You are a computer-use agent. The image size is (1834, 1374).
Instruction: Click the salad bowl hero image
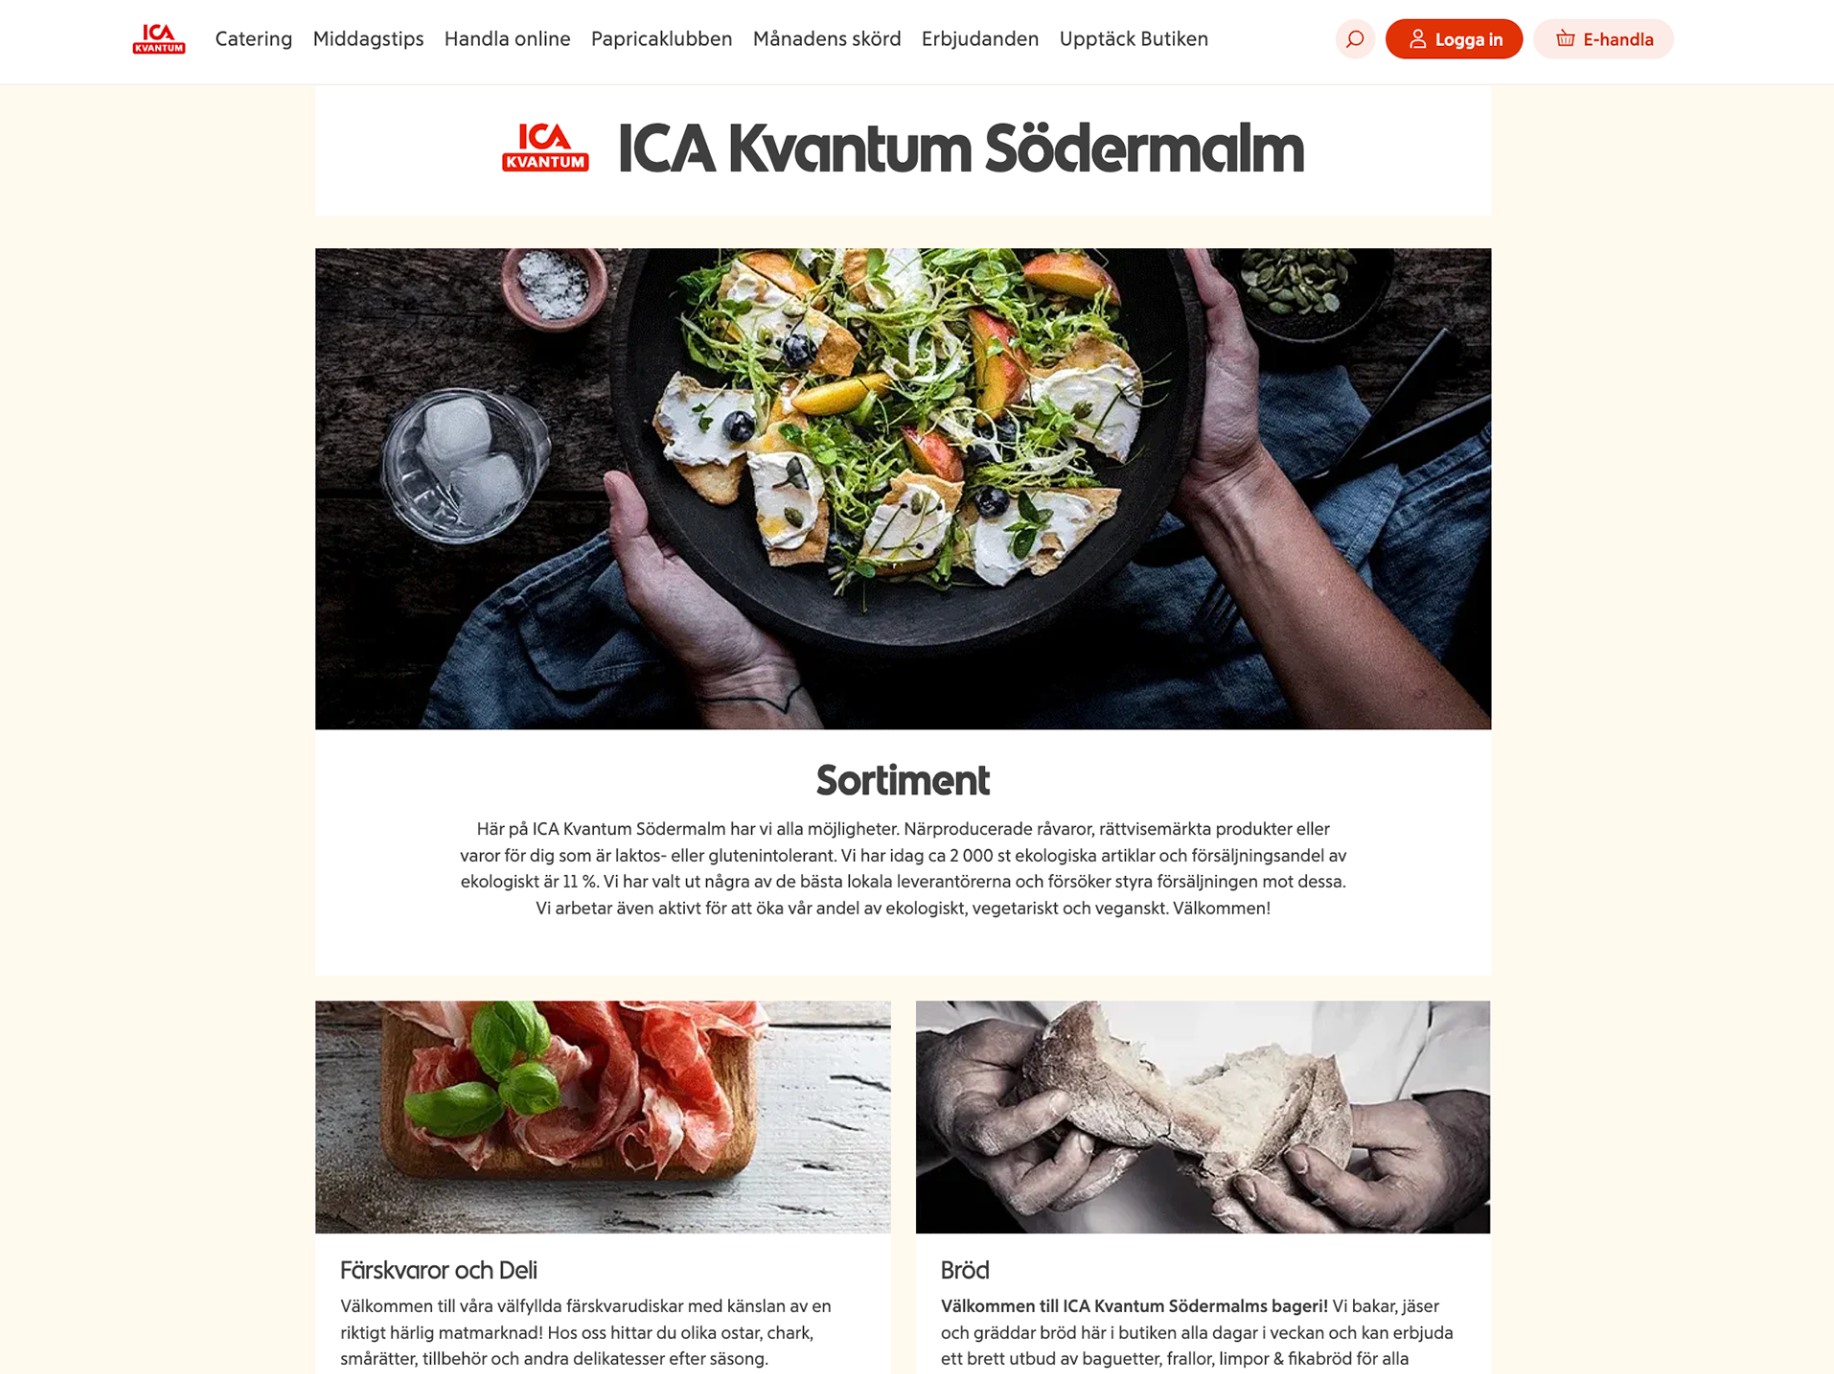pos(902,488)
